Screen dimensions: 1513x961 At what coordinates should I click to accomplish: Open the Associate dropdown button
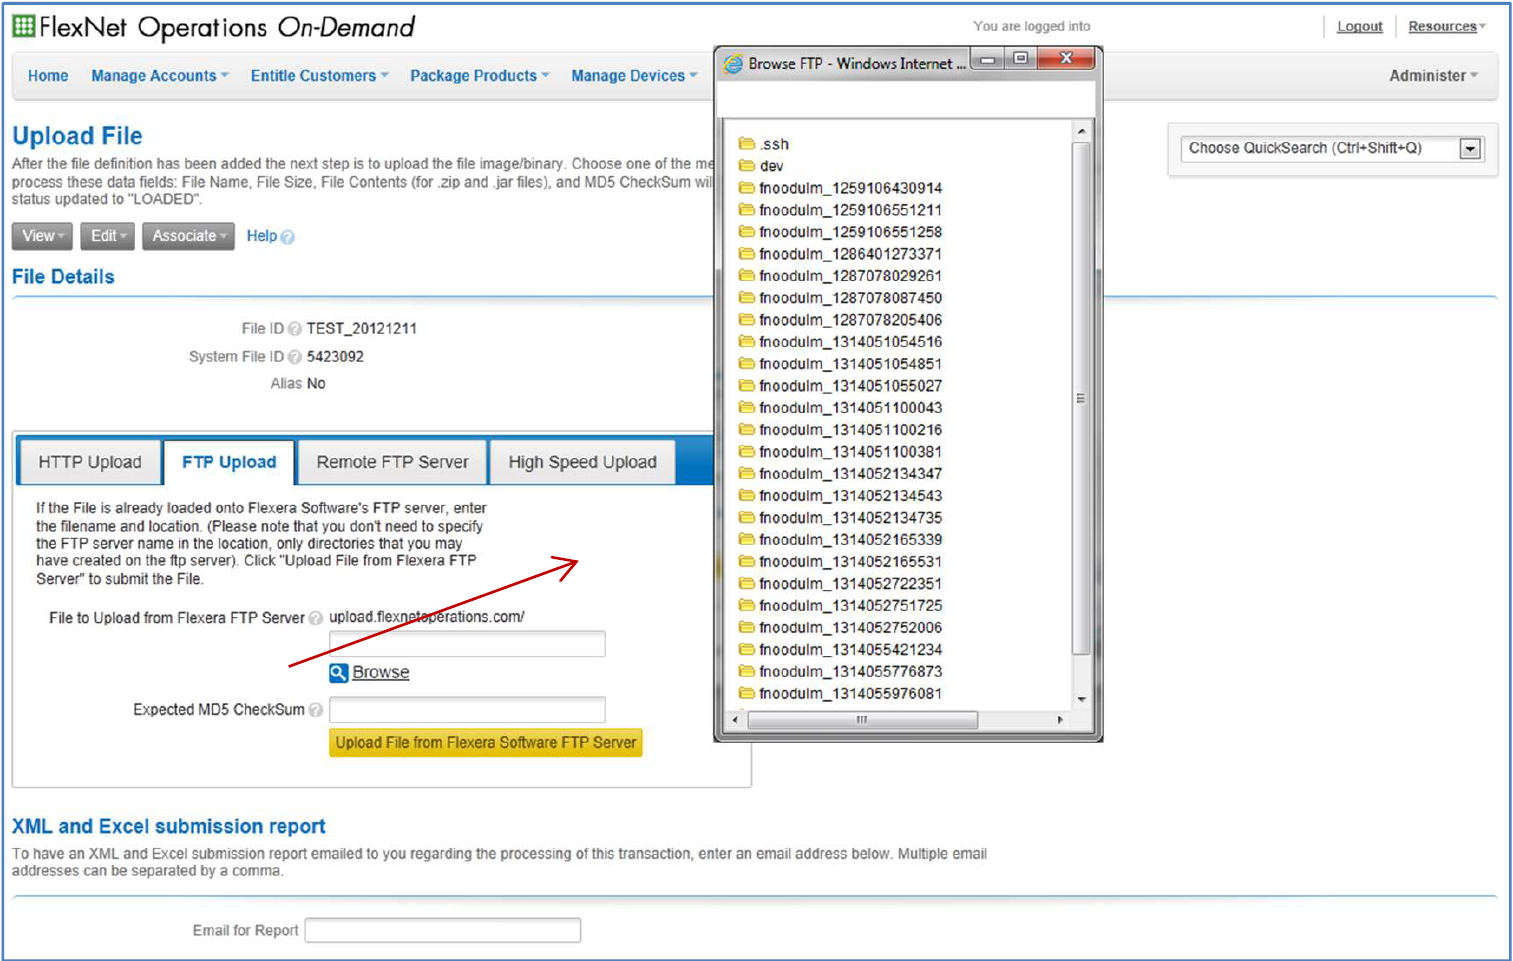188,236
